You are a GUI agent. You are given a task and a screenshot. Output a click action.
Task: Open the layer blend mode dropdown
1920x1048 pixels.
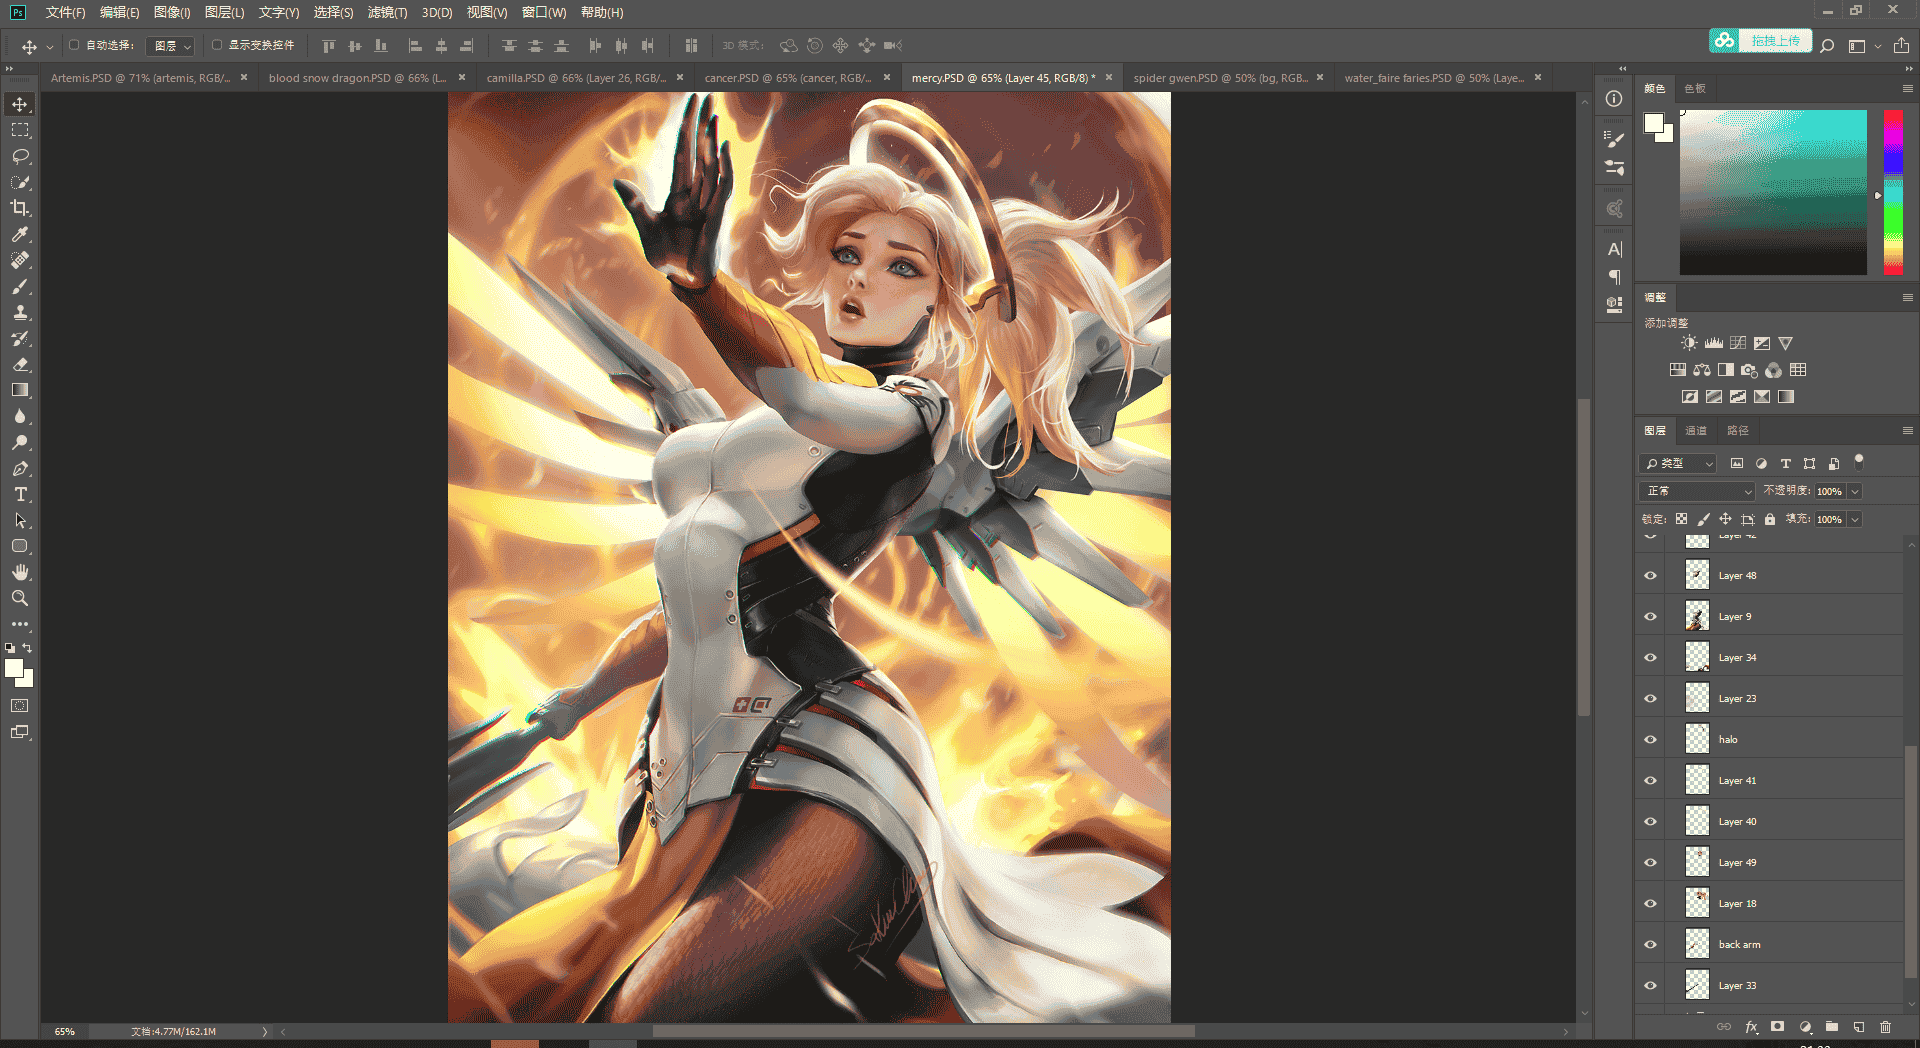1697,491
